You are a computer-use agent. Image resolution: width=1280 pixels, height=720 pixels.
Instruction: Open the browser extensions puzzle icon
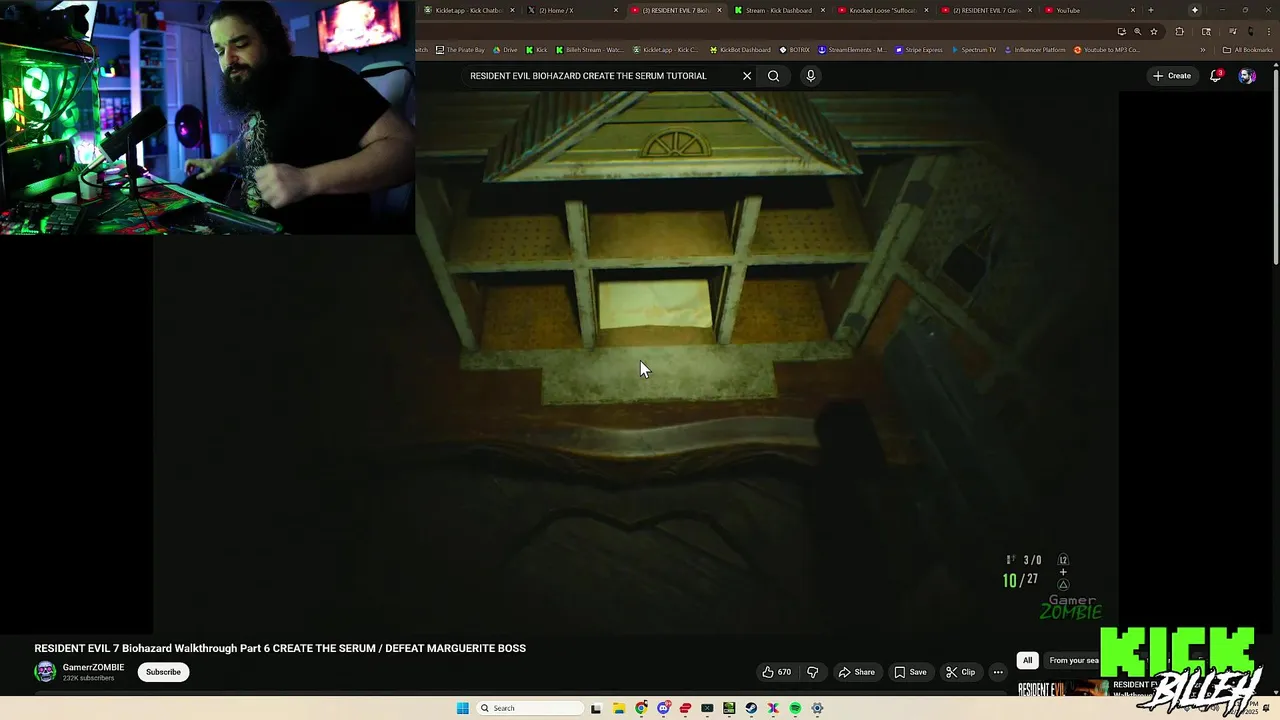[x=1179, y=31]
